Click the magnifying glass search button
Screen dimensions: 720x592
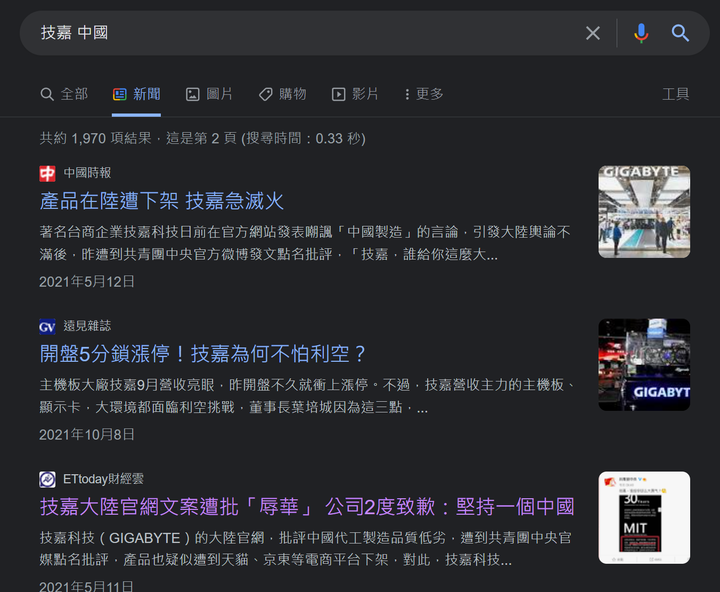pos(680,33)
